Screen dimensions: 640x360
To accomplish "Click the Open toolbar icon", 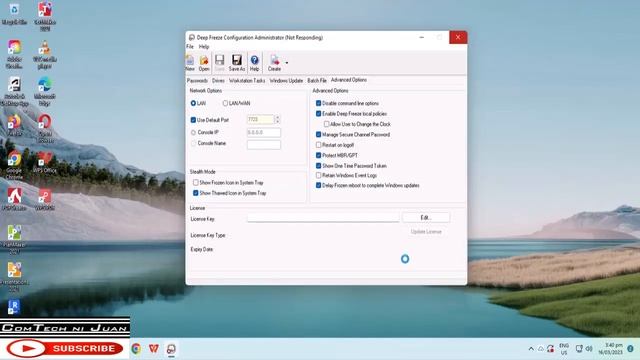I will tap(204, 63).
